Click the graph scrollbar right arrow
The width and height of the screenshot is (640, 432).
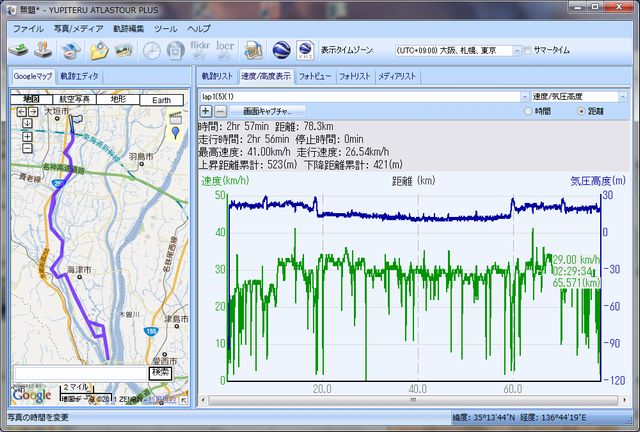pos(624,400)
